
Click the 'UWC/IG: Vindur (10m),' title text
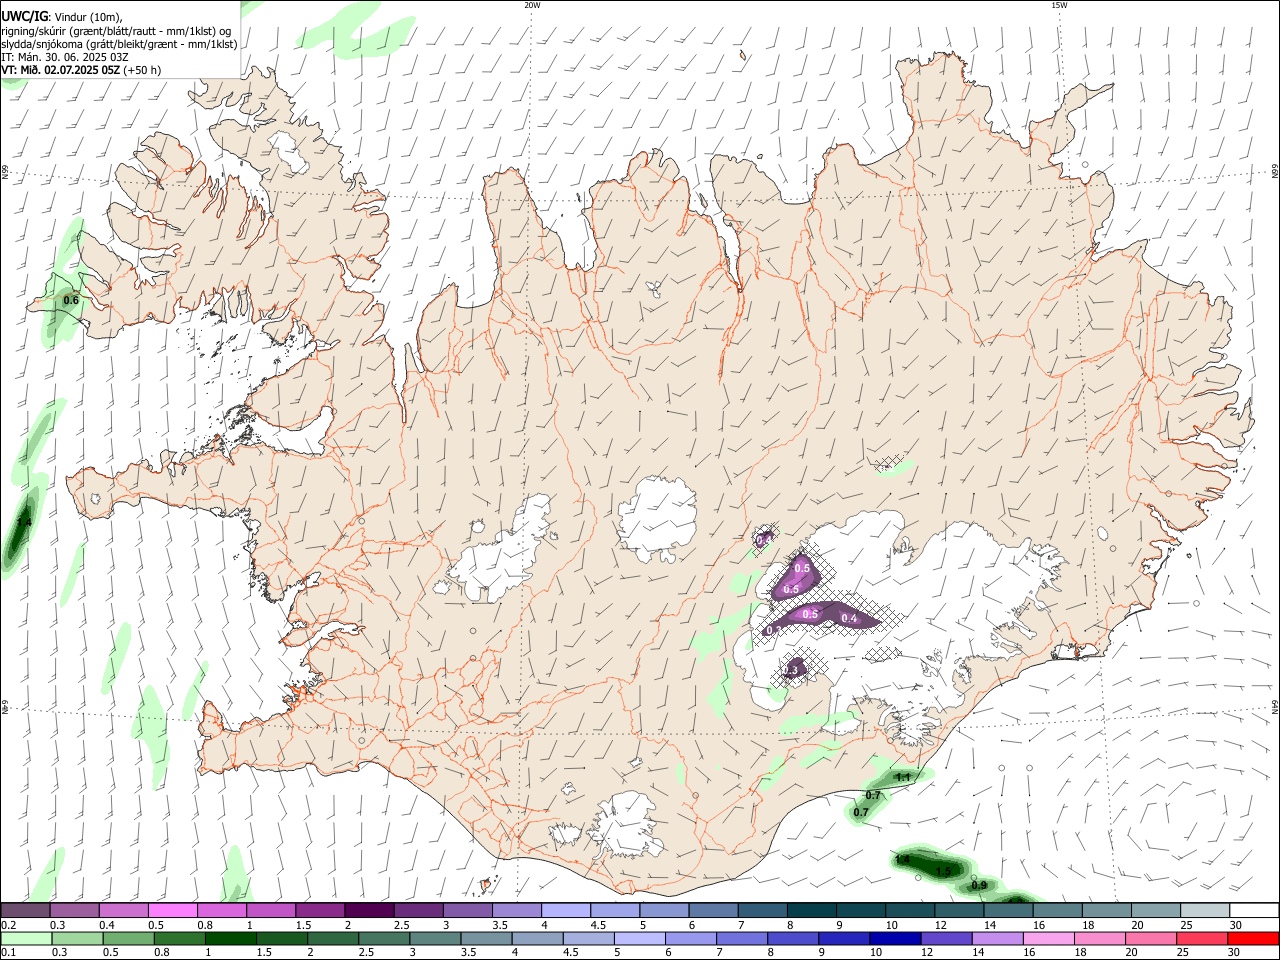(x=62, y=16)
